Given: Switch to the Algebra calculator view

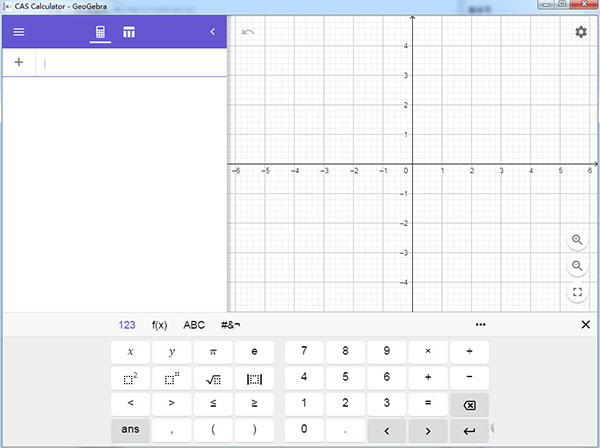Looking at the screenshot, I should [x=100, y=32].
